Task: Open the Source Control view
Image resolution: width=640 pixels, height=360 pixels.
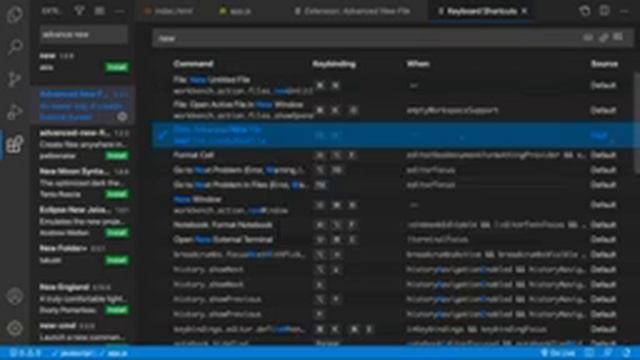Action: [x=15, y=79]
